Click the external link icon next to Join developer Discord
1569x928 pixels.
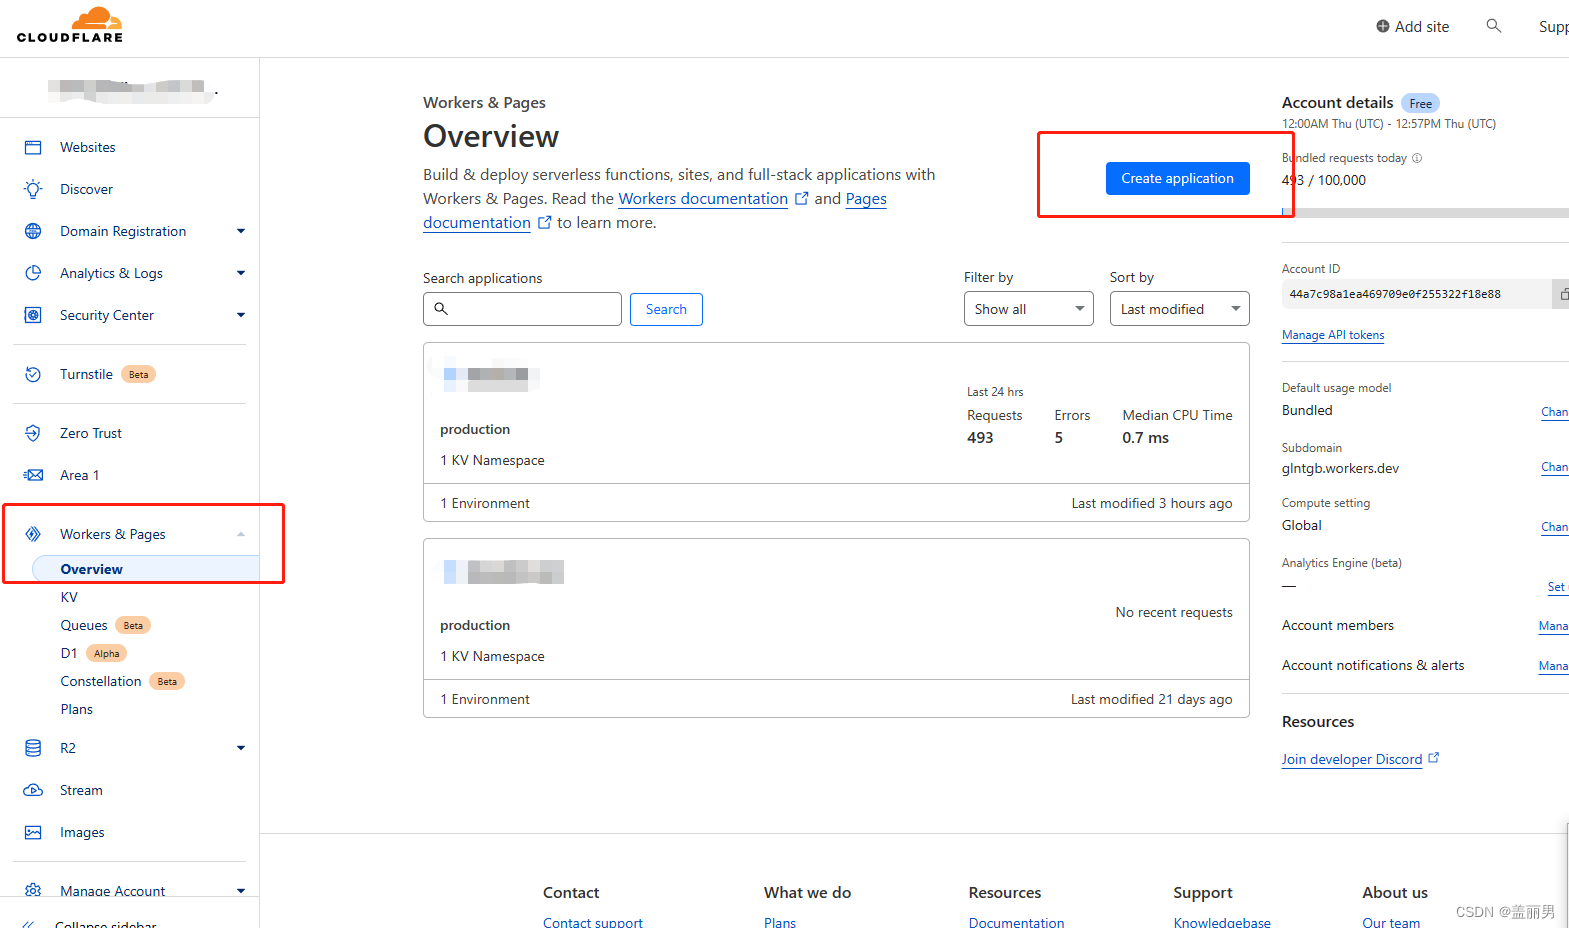1433,758
